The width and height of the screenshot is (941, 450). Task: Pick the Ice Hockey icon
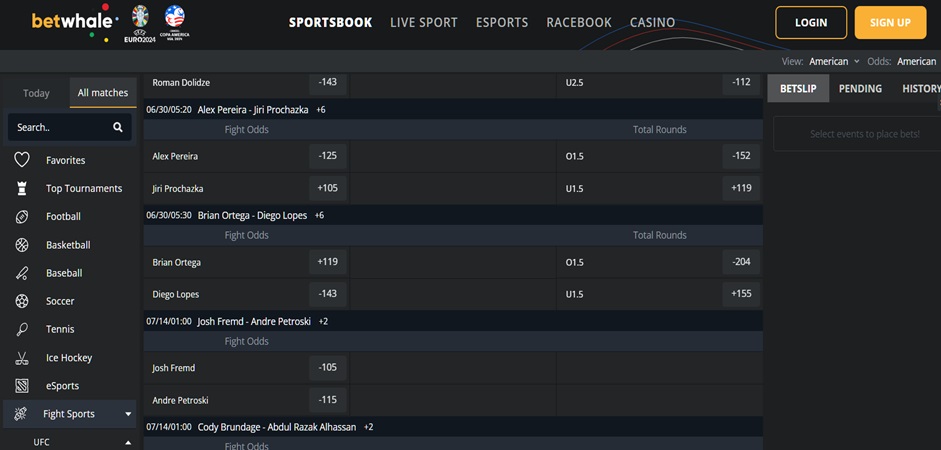22,358
